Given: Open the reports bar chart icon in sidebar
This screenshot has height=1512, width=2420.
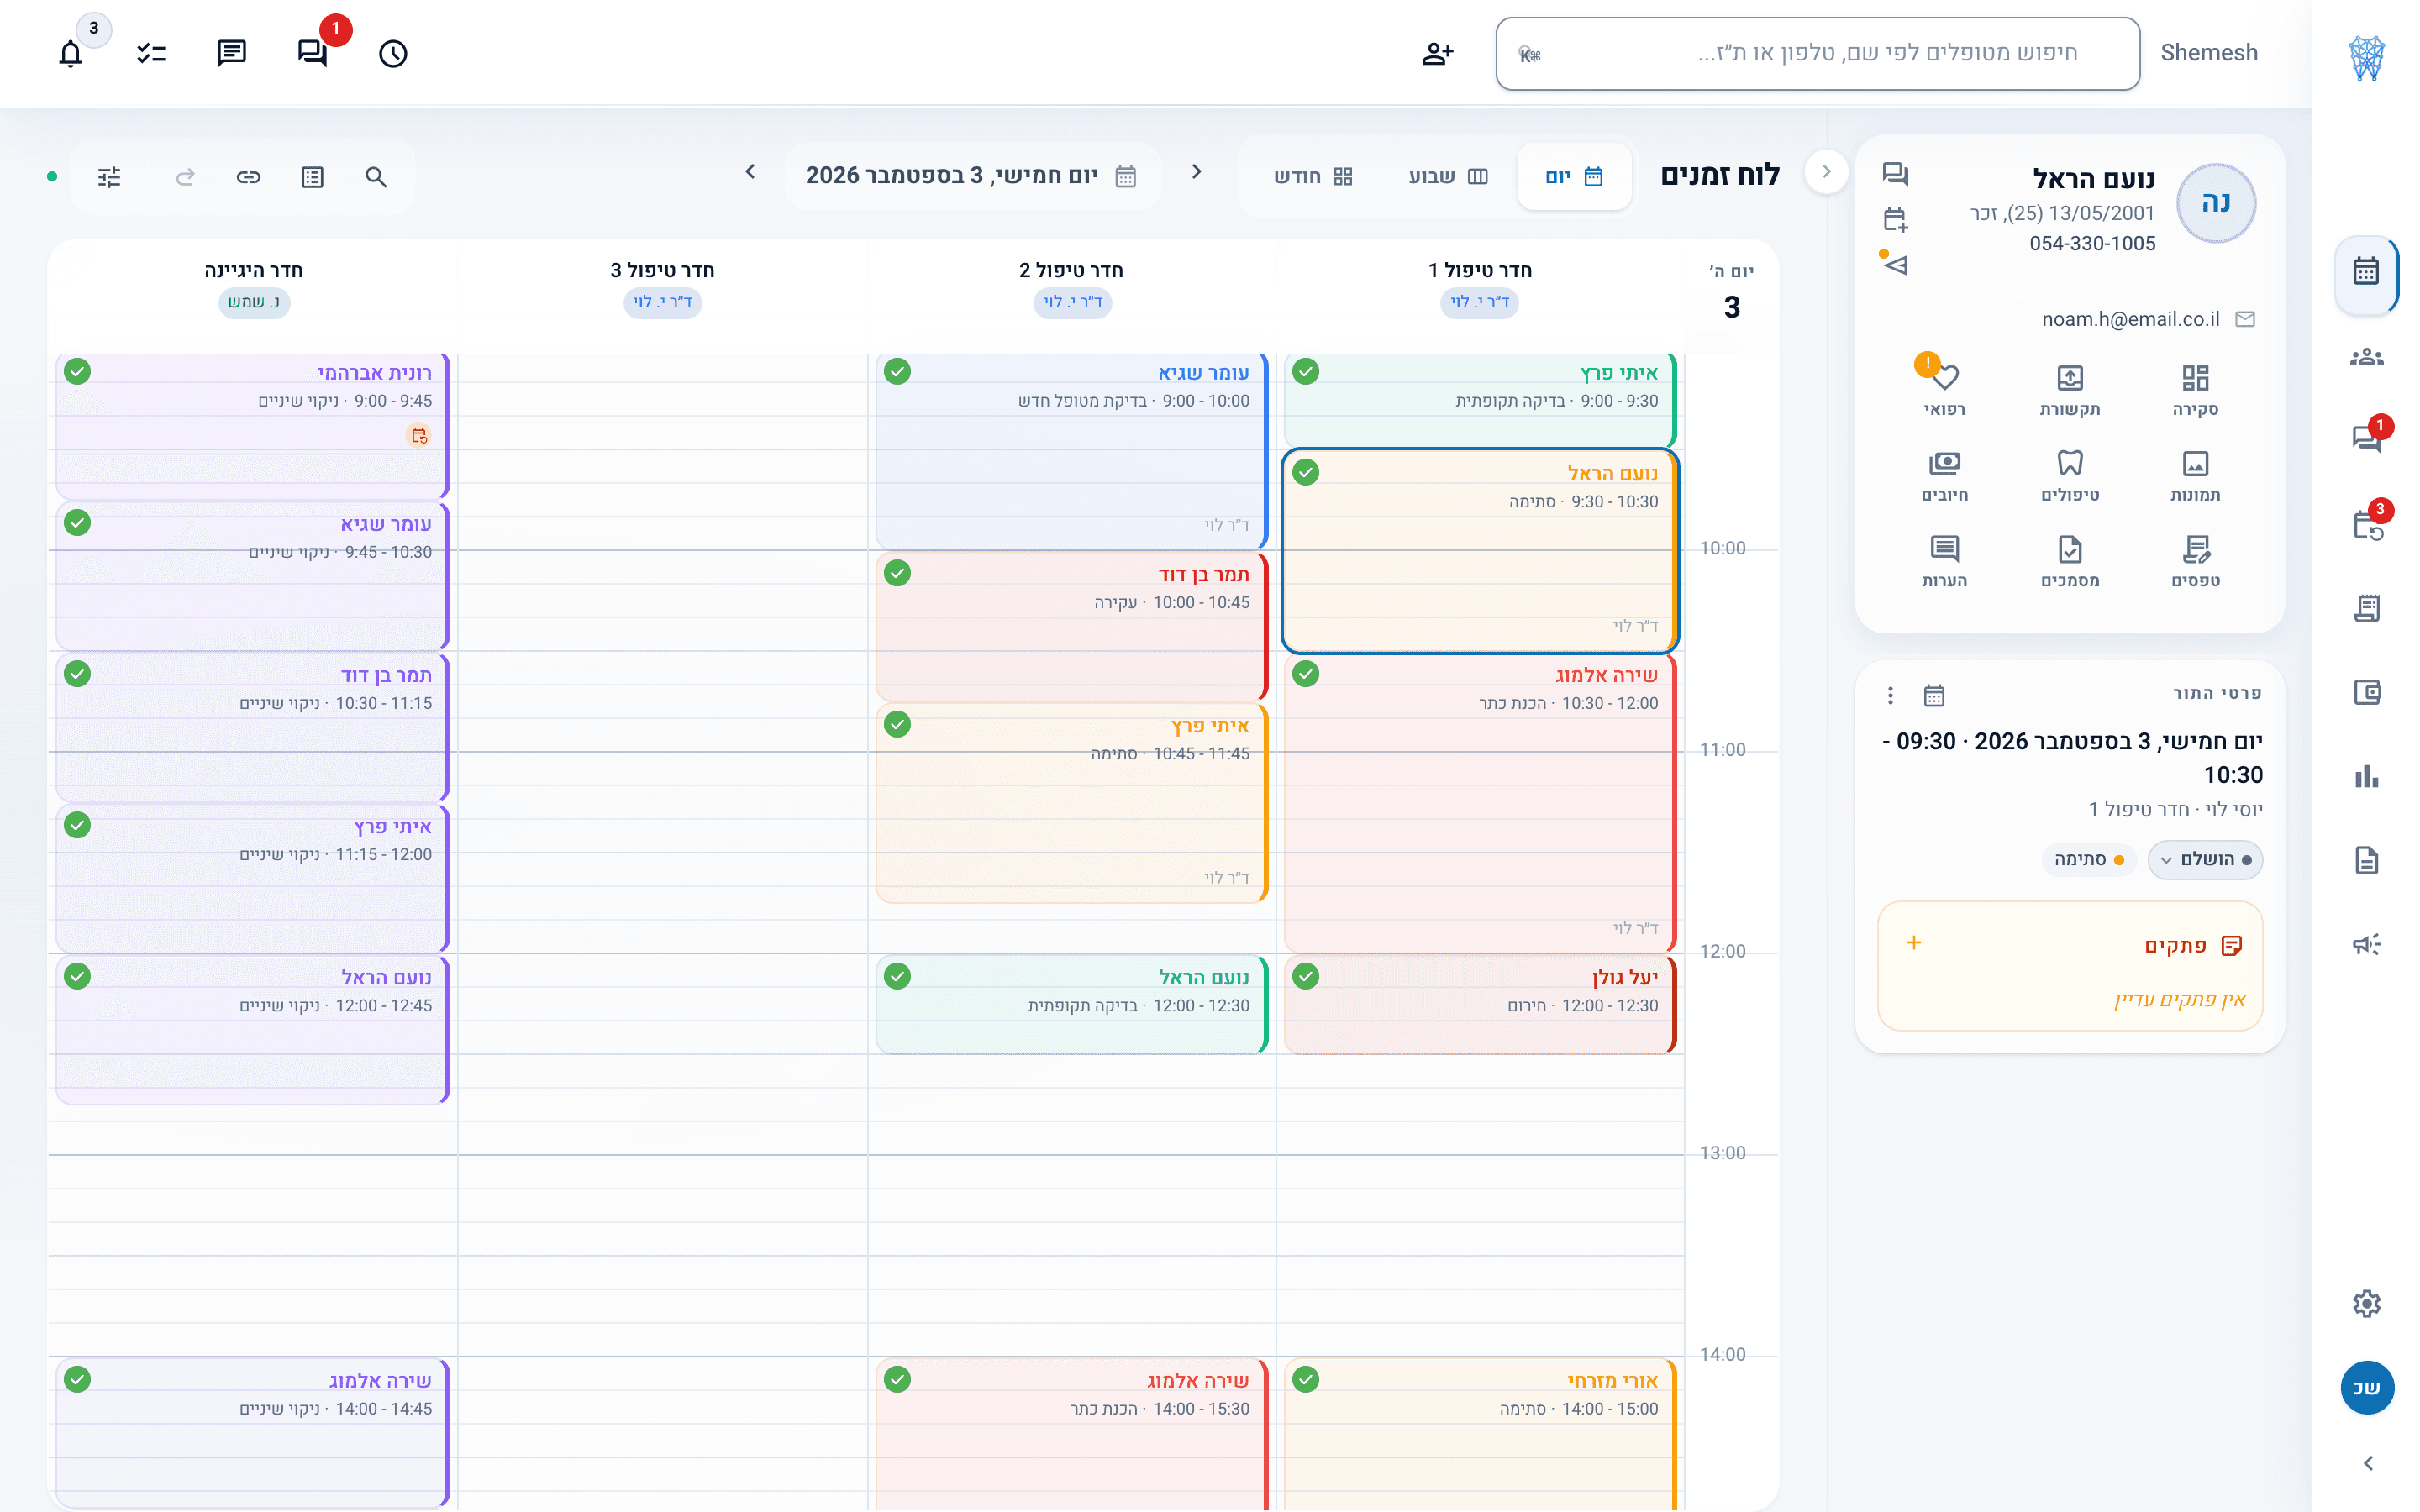Looking at the screenshot, I should click(x=2366, y=777).
